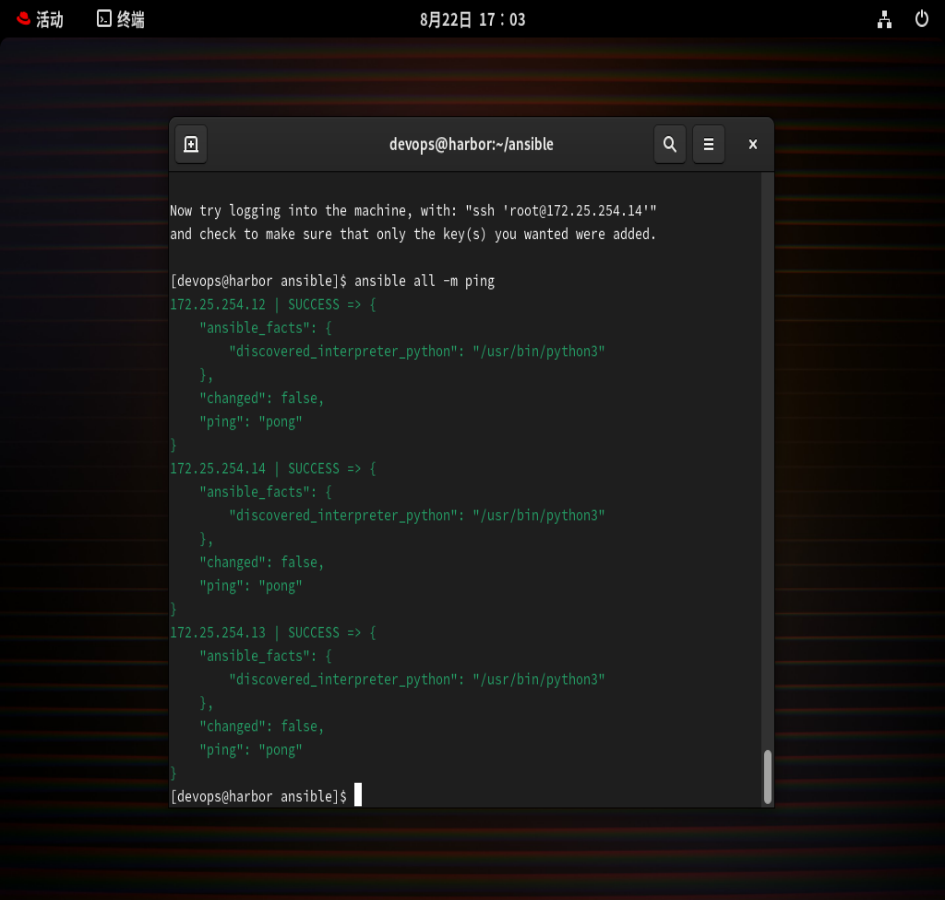The image size is (945, 900).
Task: Open the terminal hamburger menu
Action: click(x=709, y=144)
